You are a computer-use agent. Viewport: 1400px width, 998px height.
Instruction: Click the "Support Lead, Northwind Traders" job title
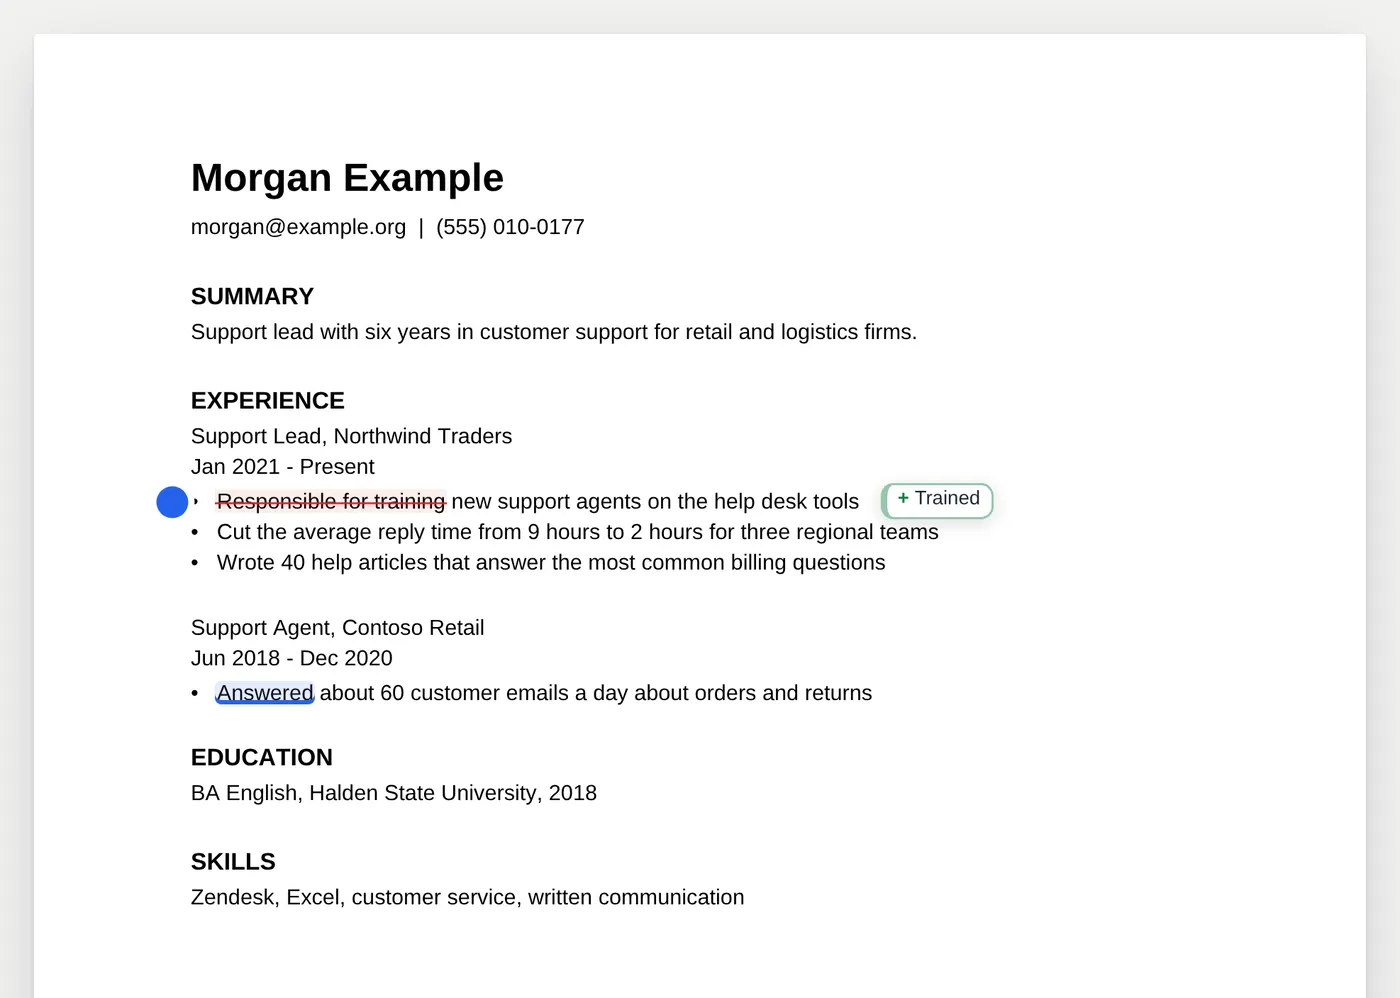pos(351,436)
